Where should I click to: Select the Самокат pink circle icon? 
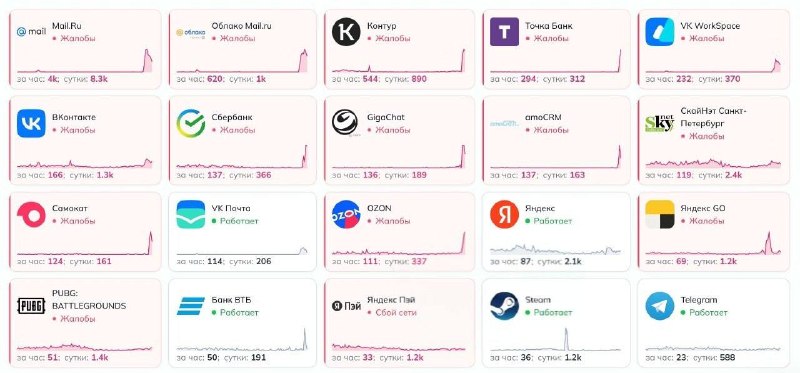coord(31,215)
